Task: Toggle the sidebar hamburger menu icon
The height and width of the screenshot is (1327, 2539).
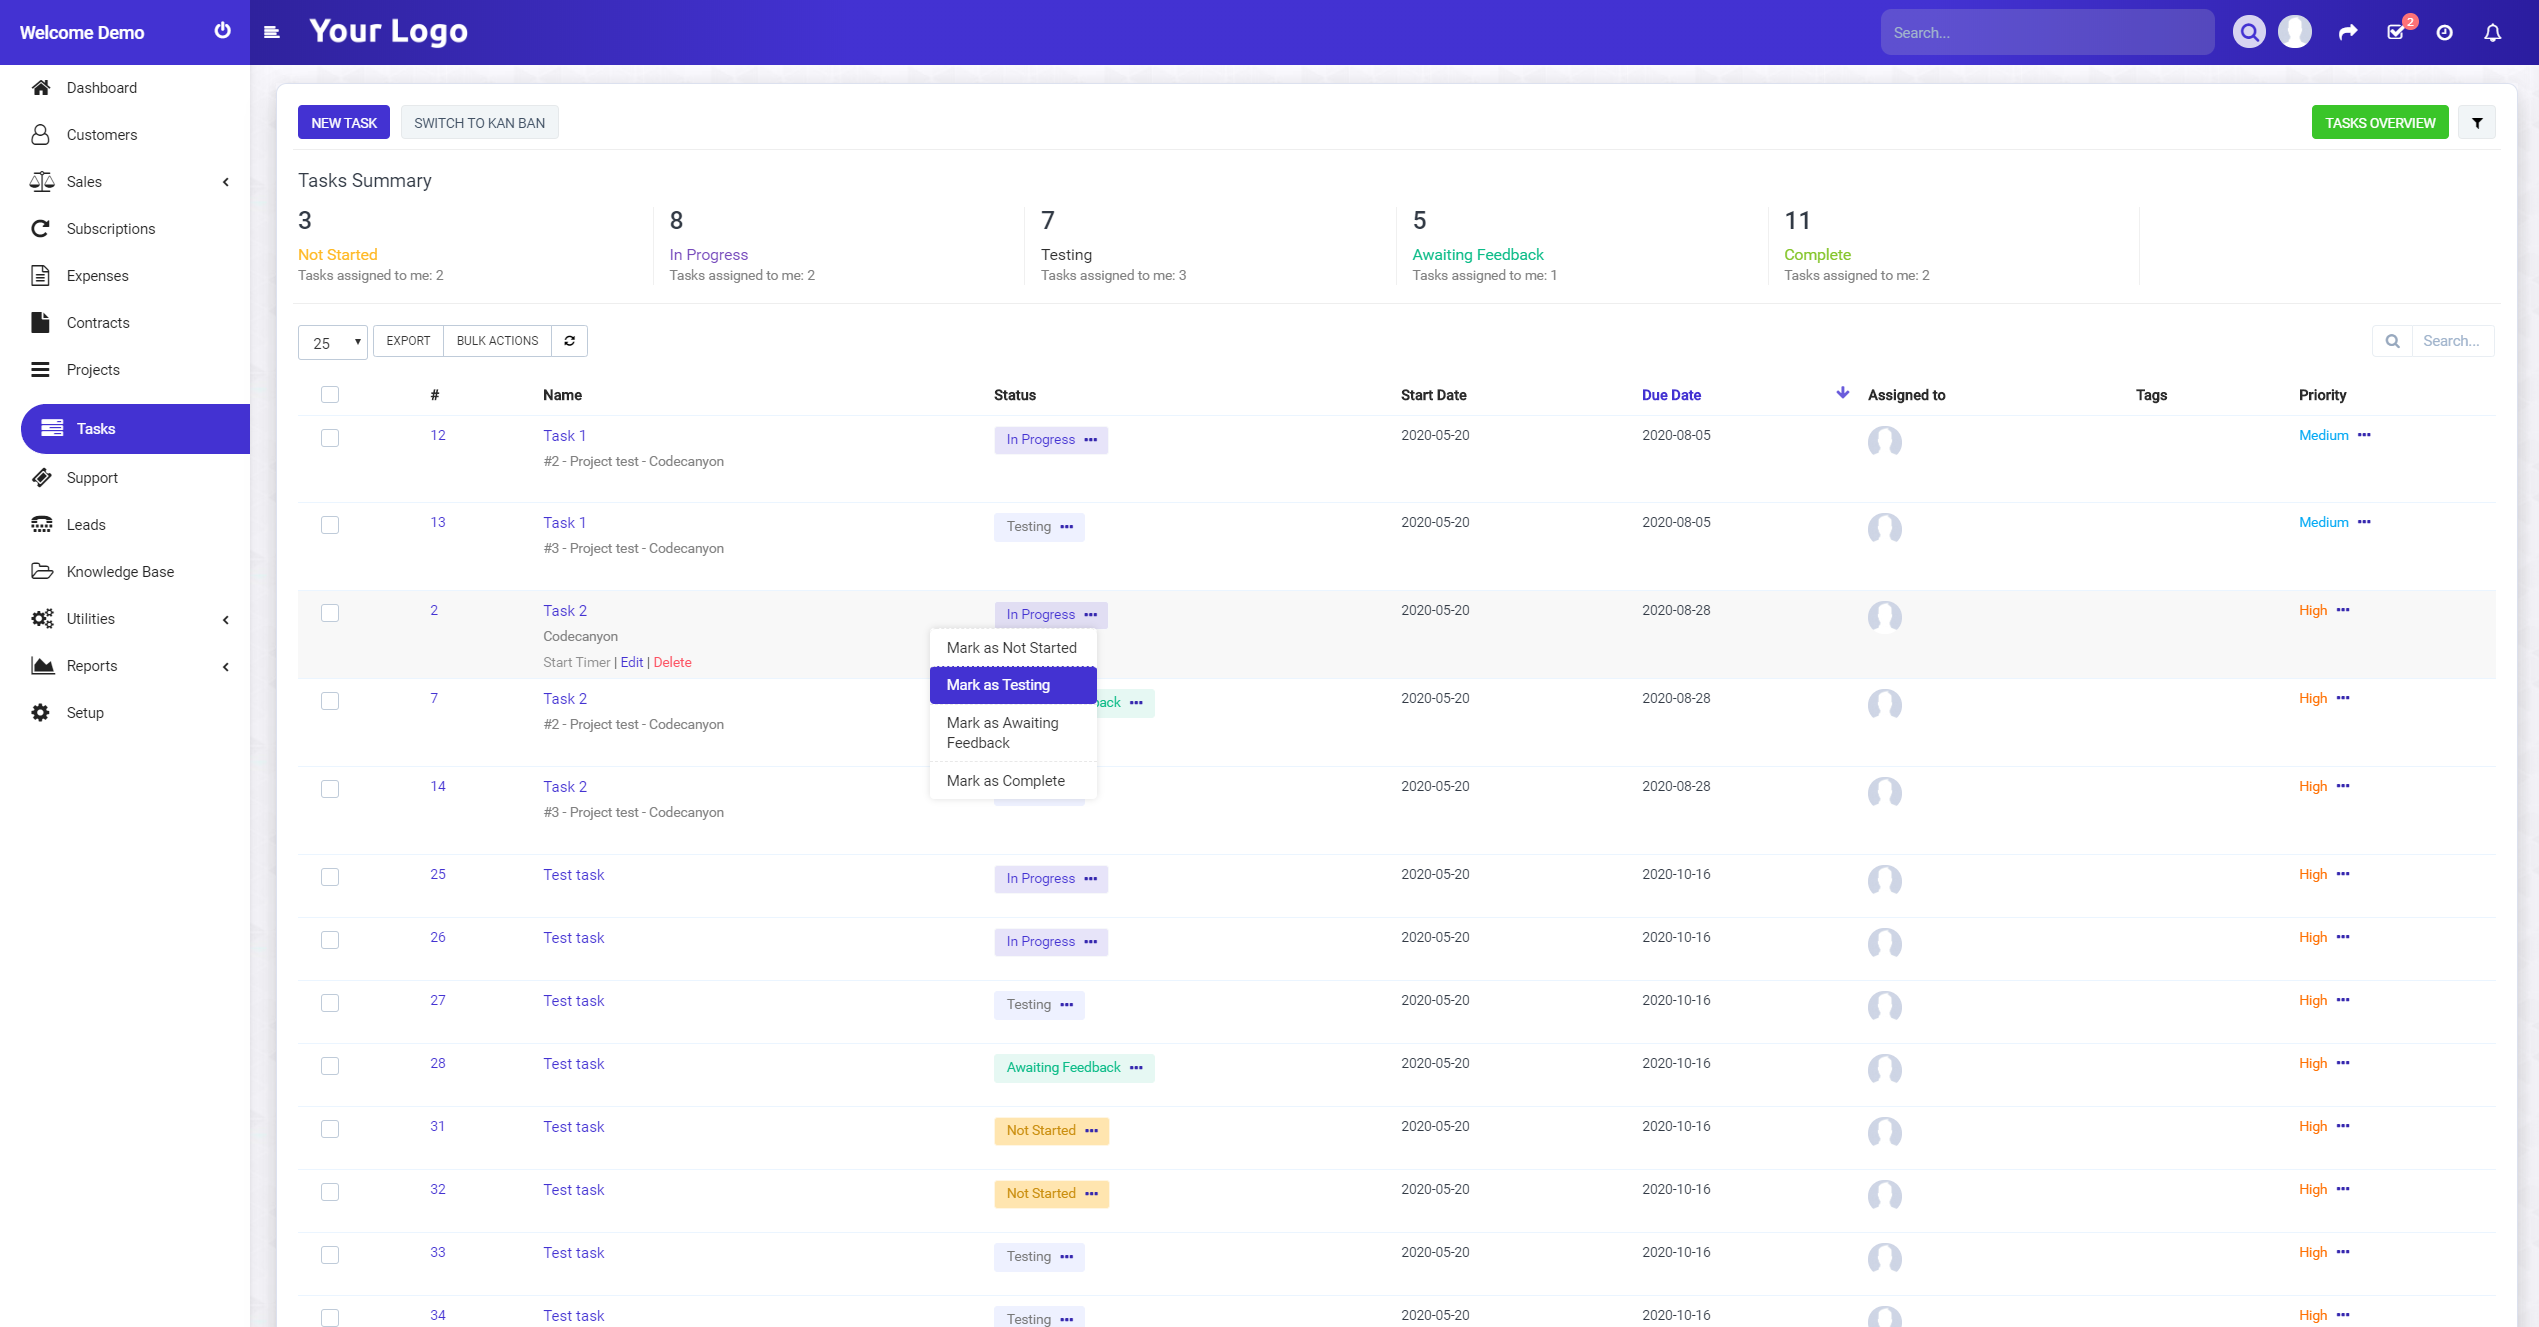Action: (x=271, y=32)
